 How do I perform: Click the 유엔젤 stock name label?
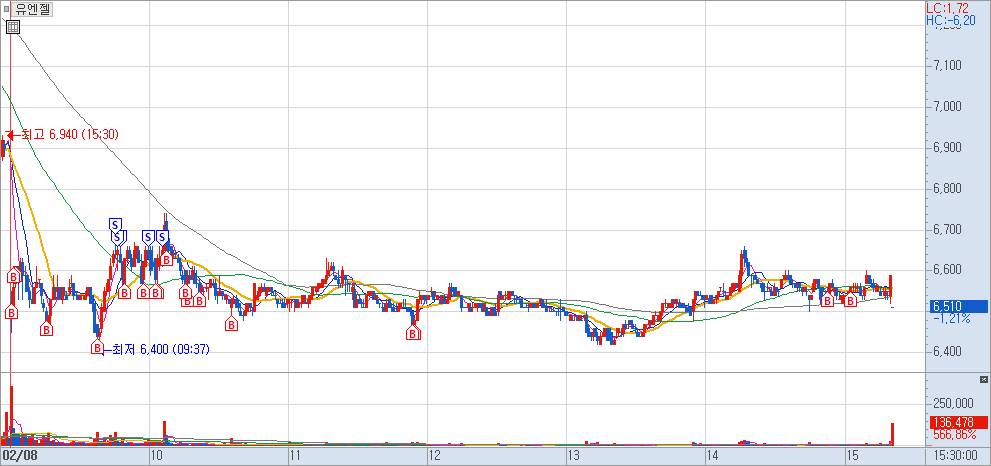pos(33,9)
